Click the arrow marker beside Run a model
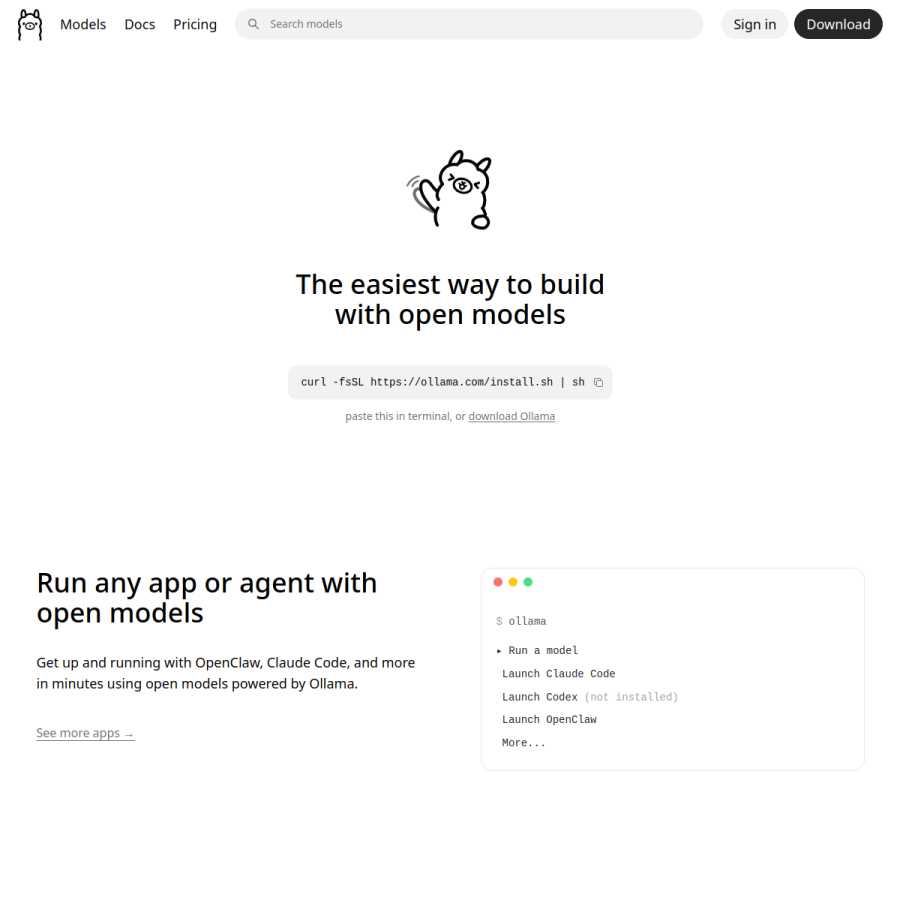 click(x=499, y=651)
